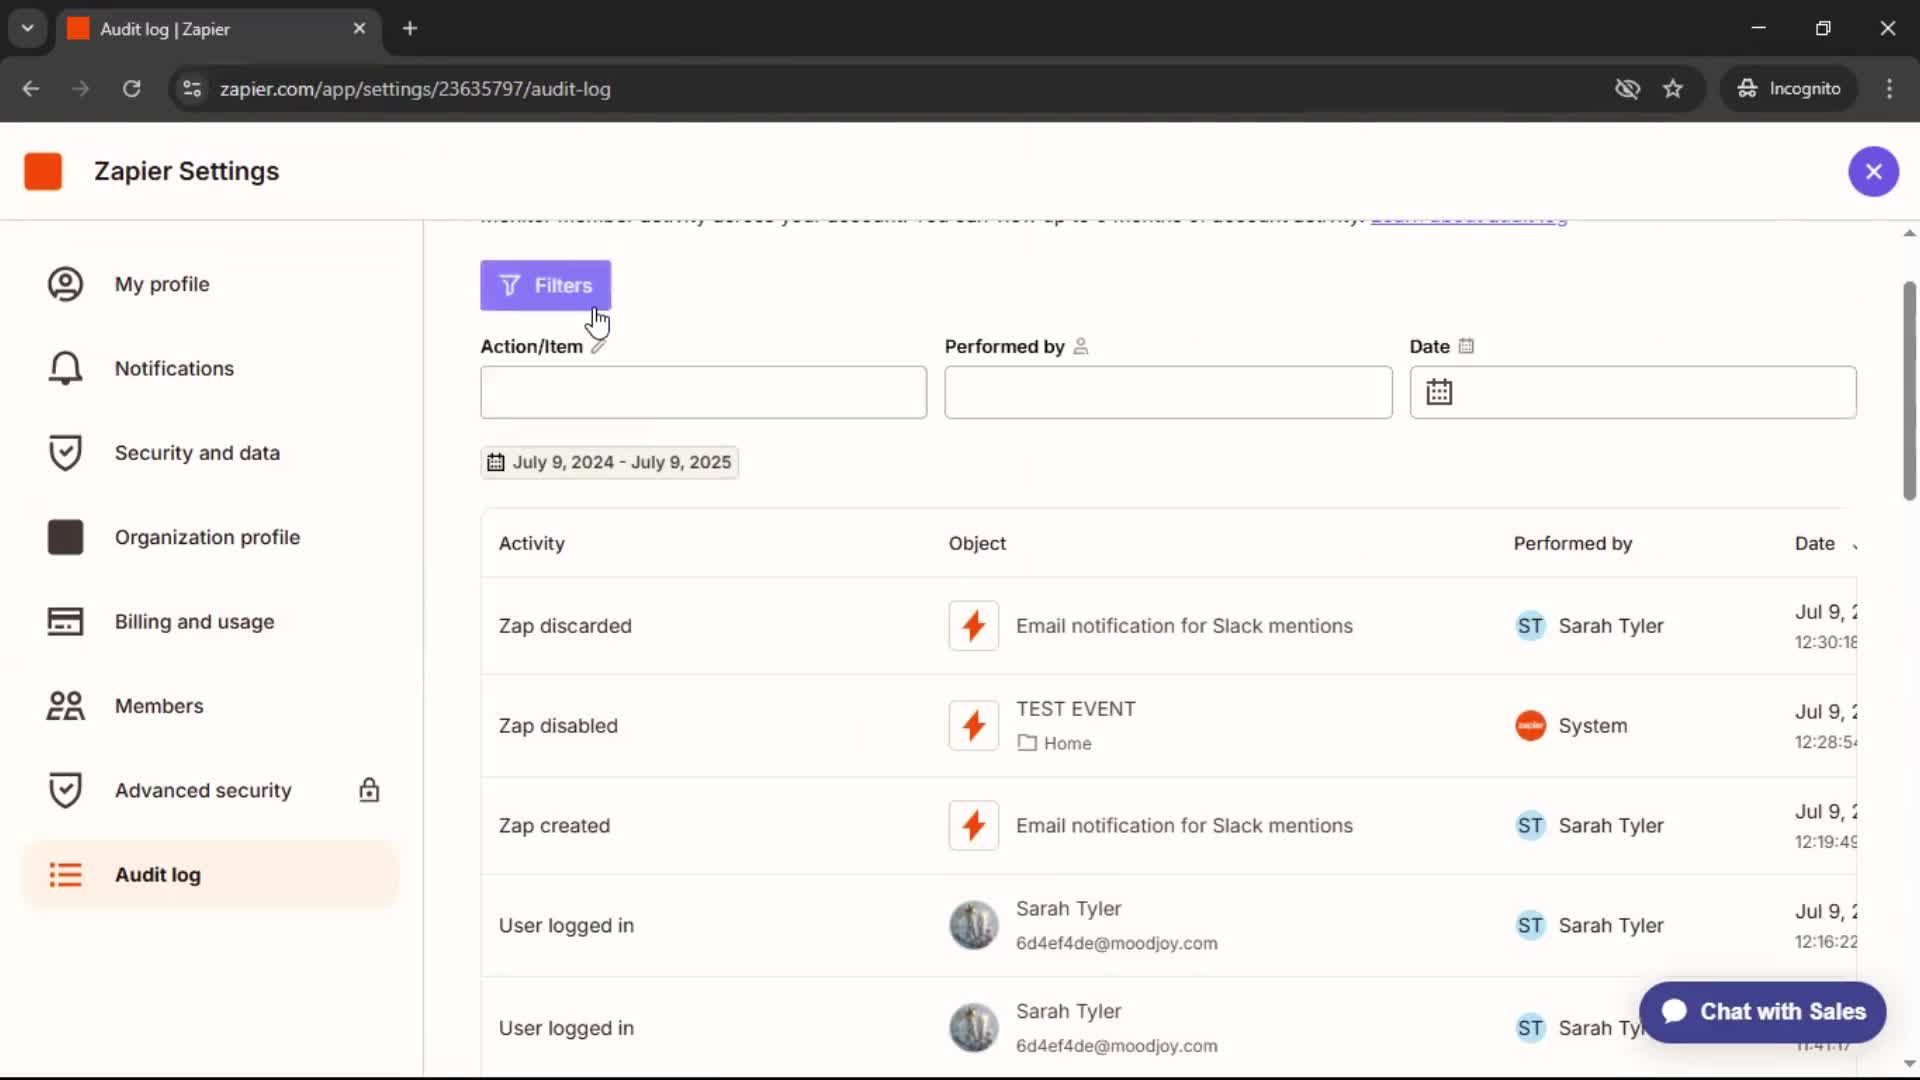1920x1080 pixels.
Task: Click the scrollbar down arrow
Action: [x=1909, y=1064]
